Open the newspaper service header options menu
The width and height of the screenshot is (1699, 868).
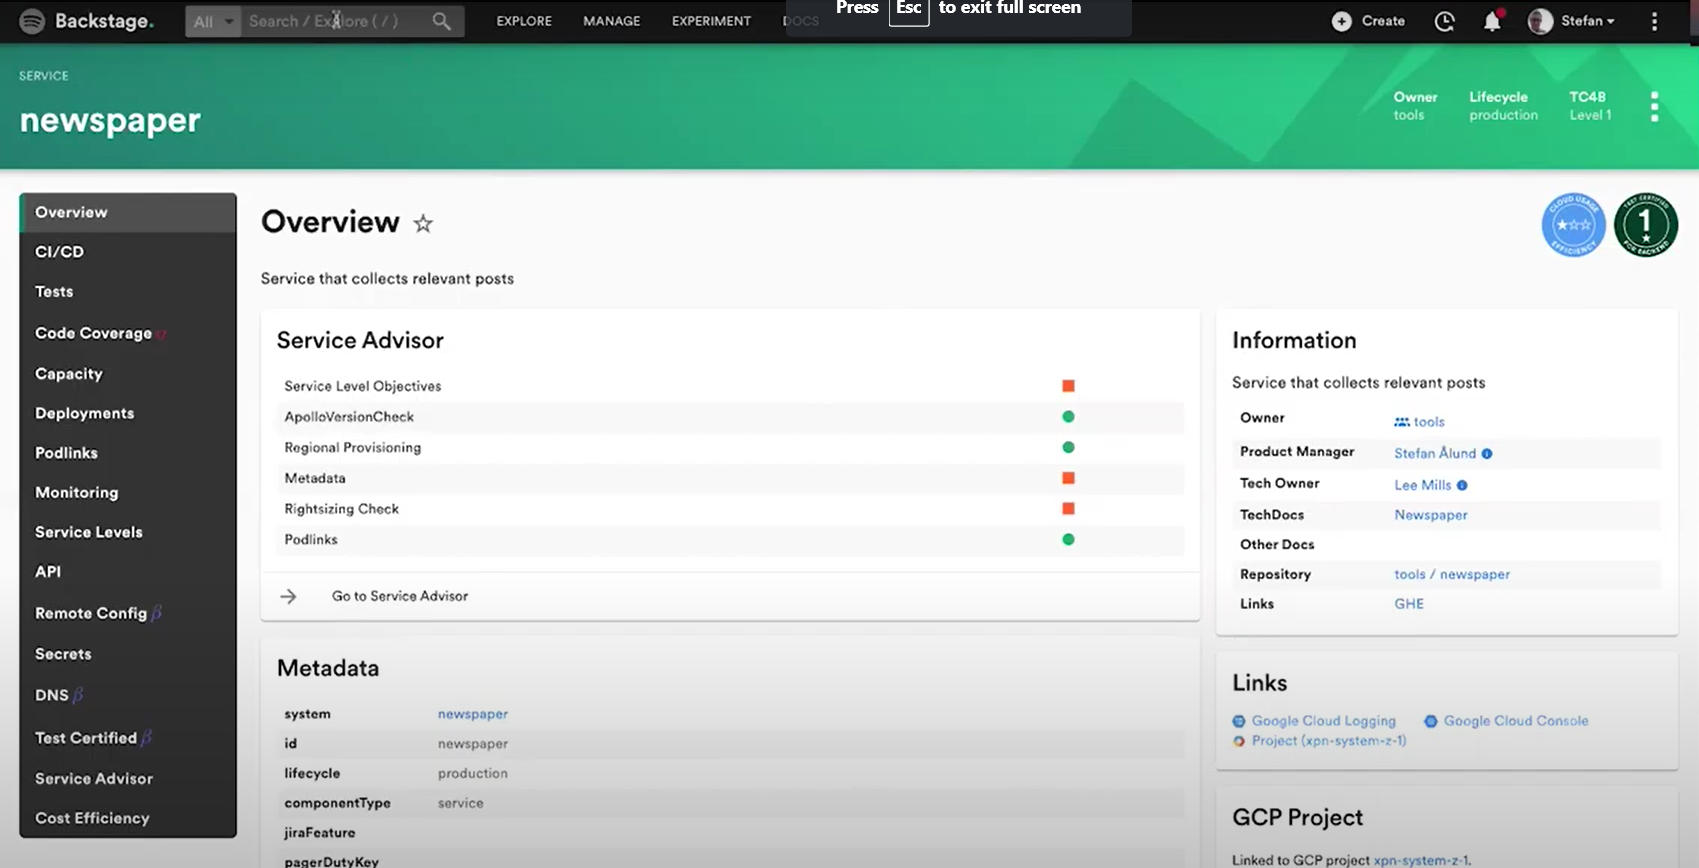pyautogui.click(x=1654, y=106)
